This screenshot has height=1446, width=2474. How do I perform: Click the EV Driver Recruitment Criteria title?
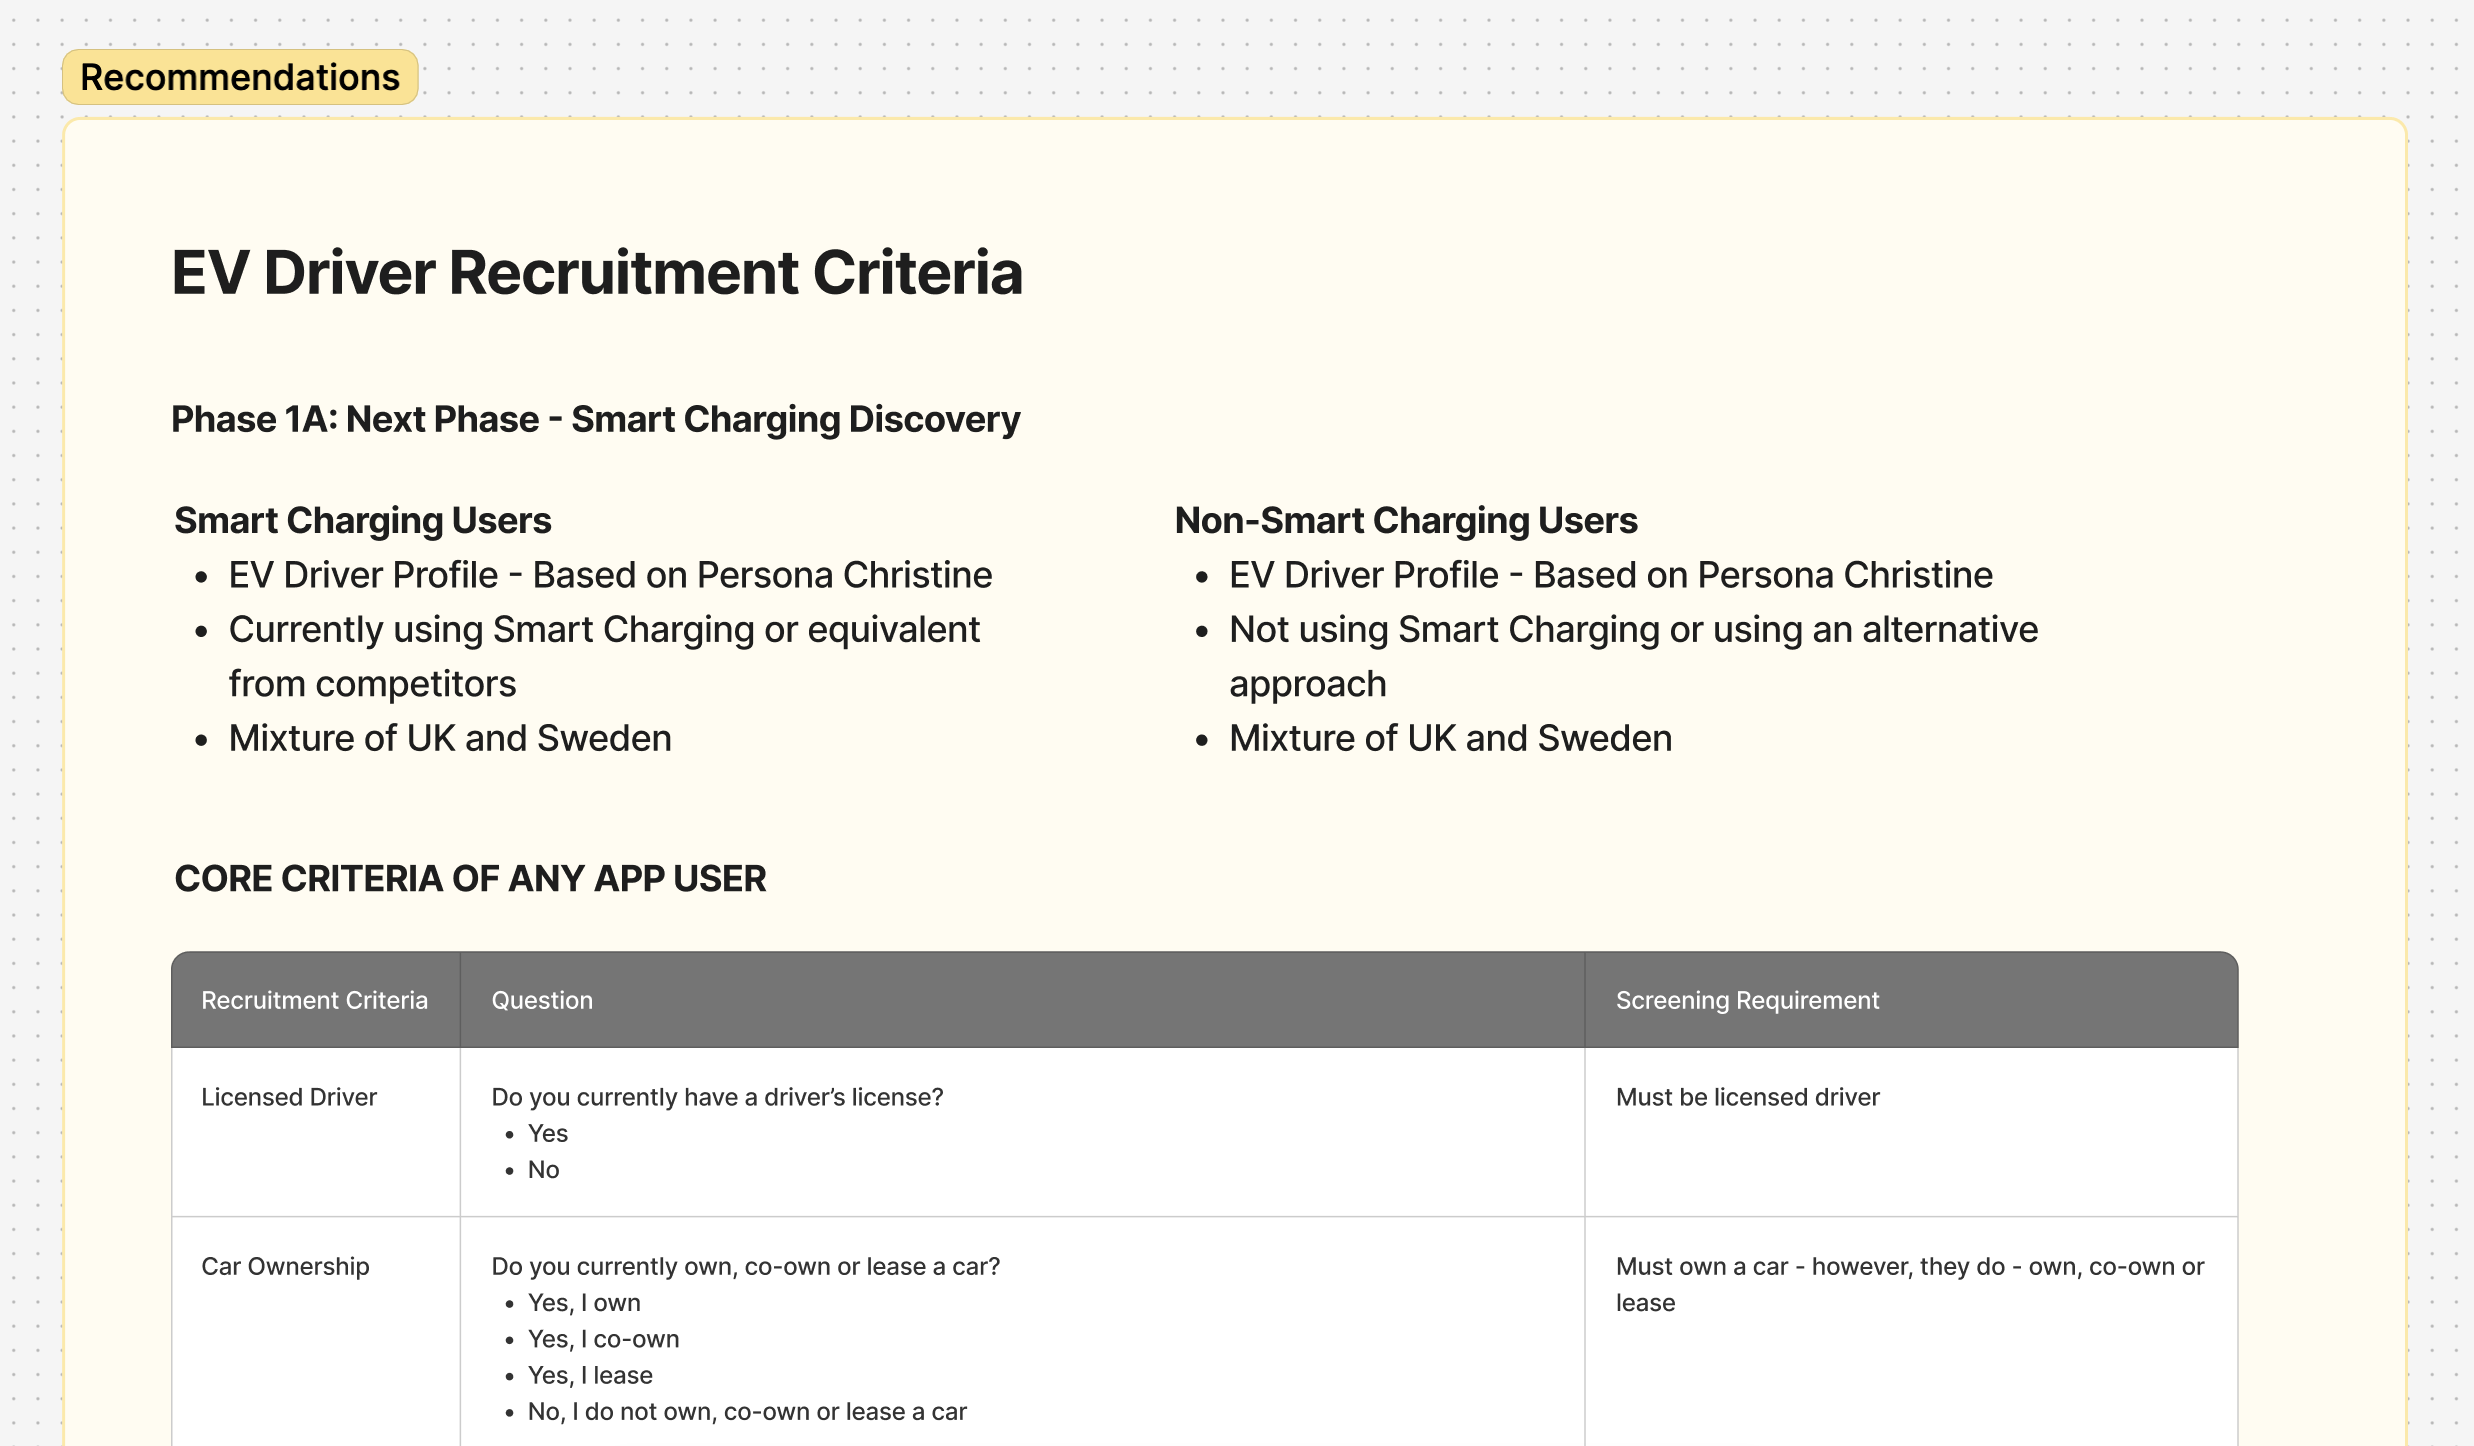click(597, 272)
